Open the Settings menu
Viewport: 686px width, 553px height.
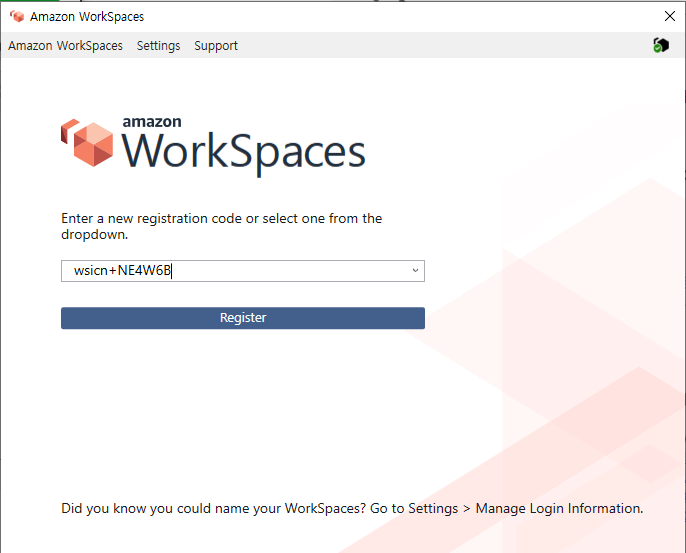158,46
